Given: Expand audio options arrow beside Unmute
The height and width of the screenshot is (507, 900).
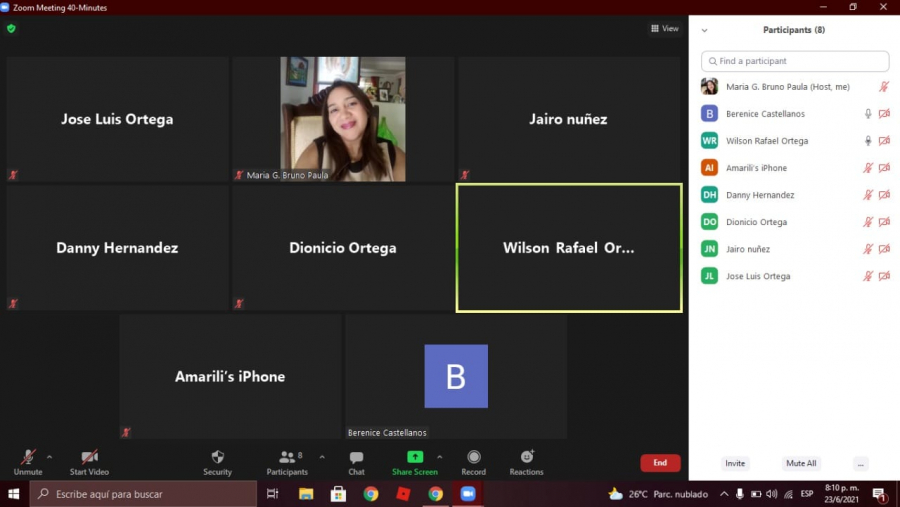Looking at the screenshot, I should pos(50,457).
